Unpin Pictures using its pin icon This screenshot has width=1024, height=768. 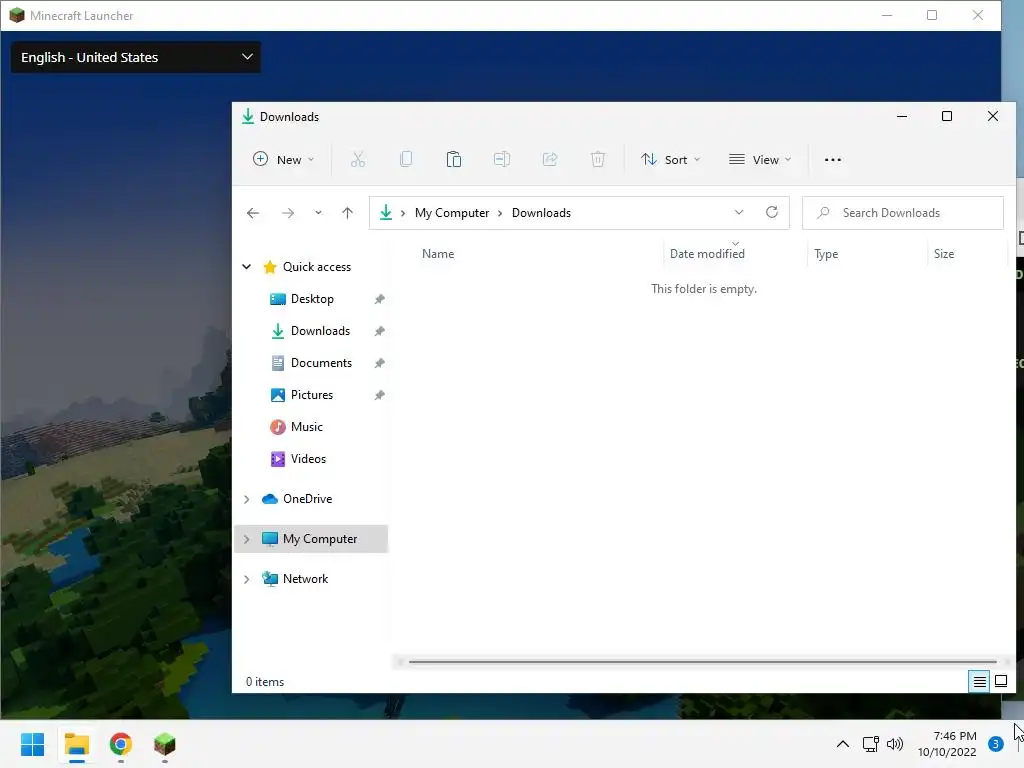pos(379,395)
